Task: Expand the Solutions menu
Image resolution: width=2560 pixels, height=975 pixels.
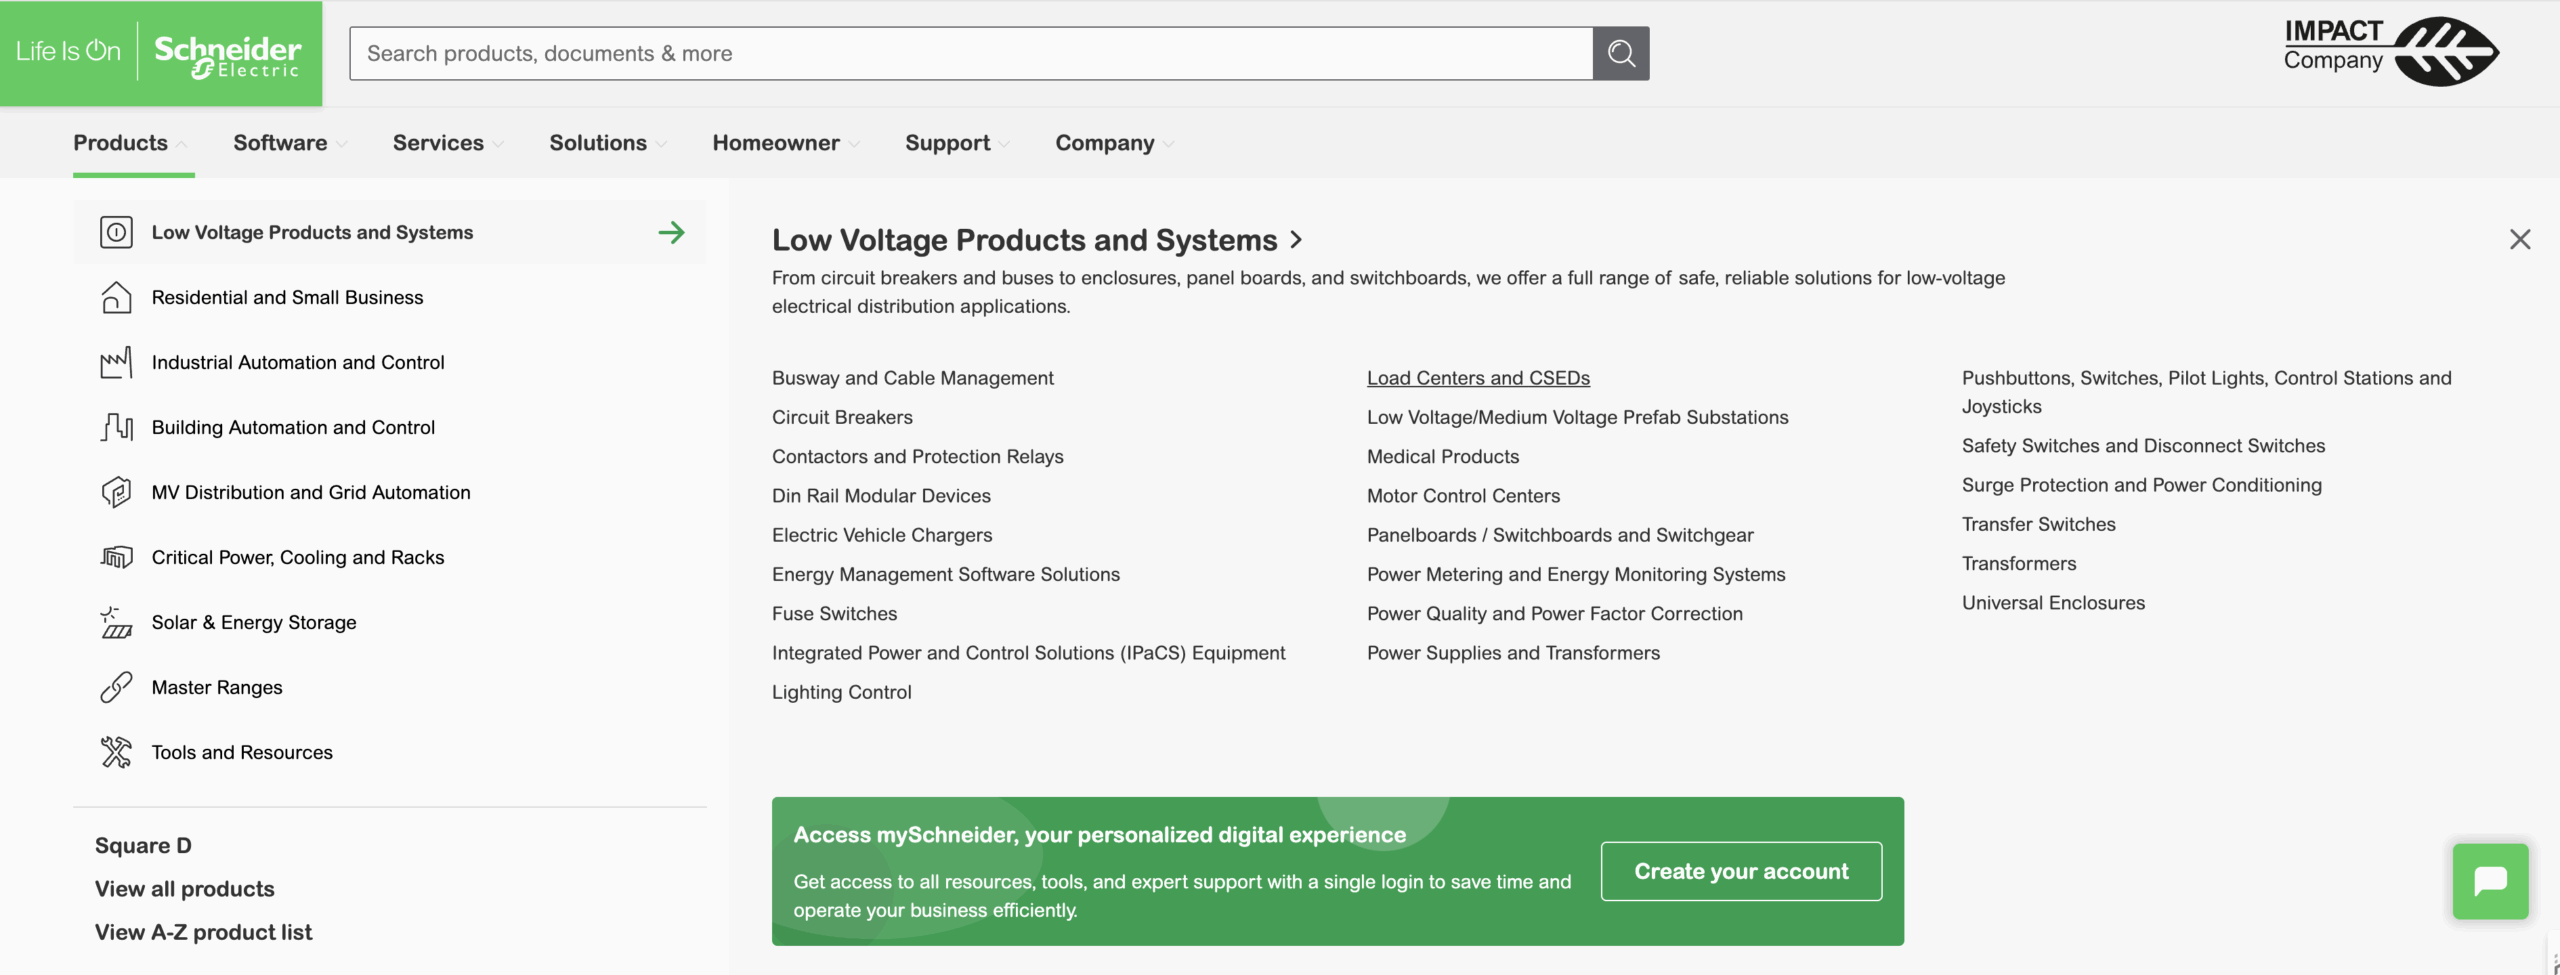Action: (609, 143)
